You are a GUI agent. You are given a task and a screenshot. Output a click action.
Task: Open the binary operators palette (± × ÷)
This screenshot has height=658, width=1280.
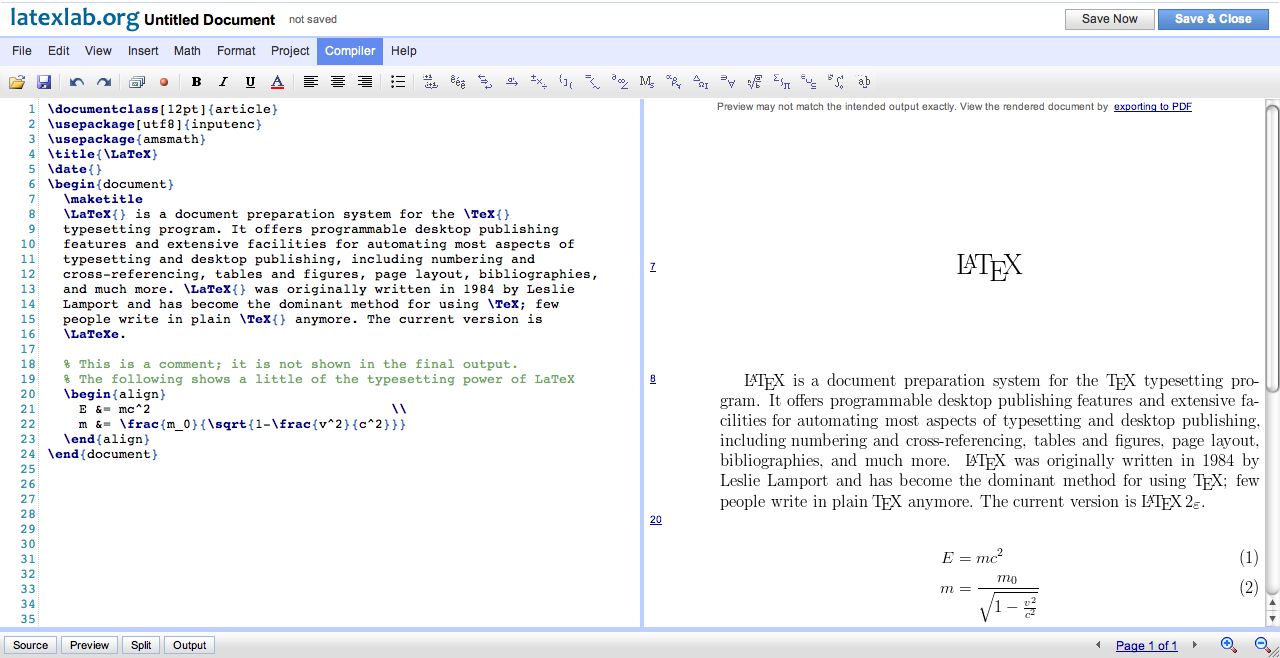tap(539, 82)
